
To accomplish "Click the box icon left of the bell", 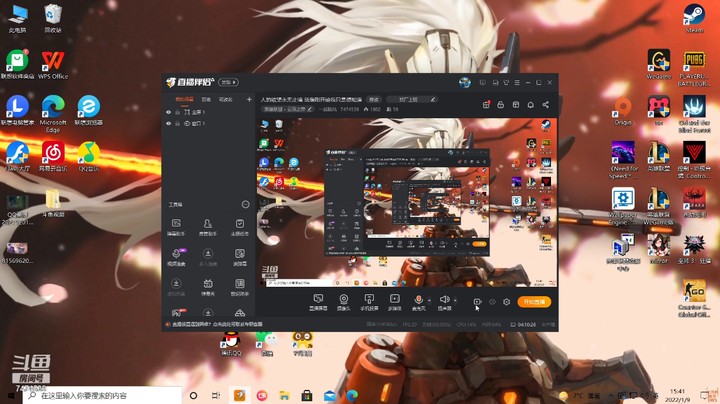I will pyautogui.click(x=516, y=105).
